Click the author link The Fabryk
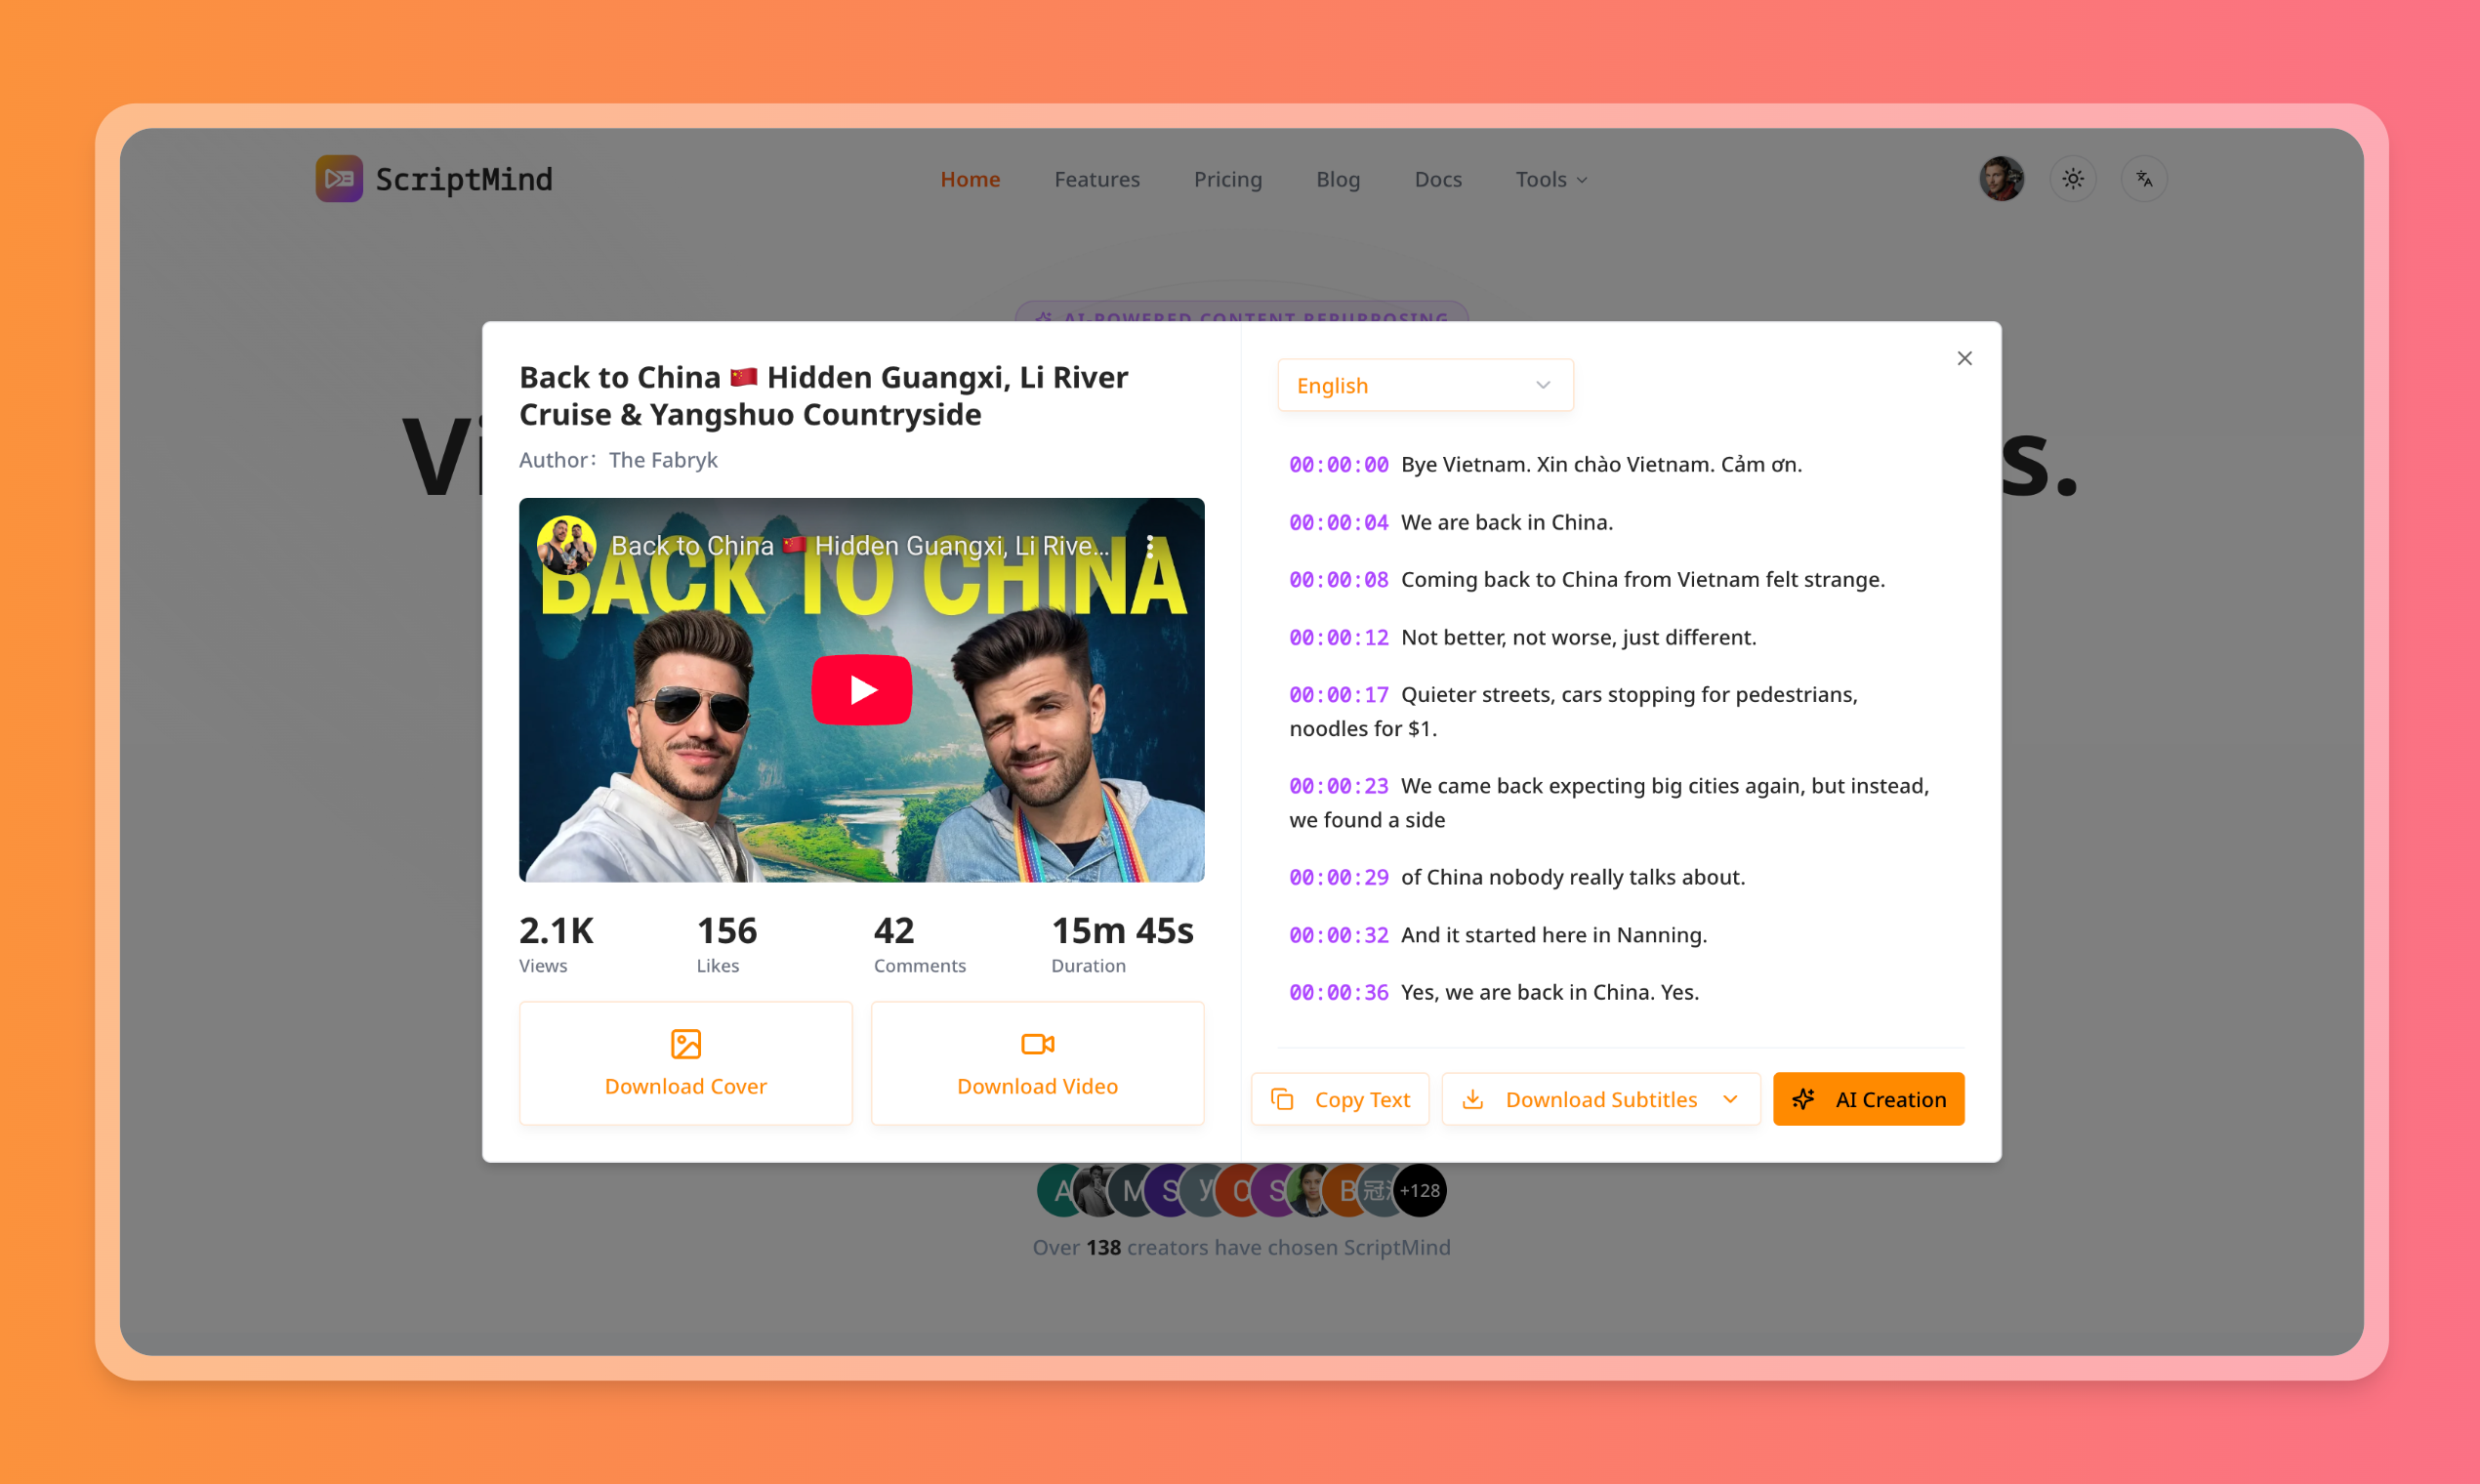Viewport: 2480px width, 1484px height. [663, 460]
